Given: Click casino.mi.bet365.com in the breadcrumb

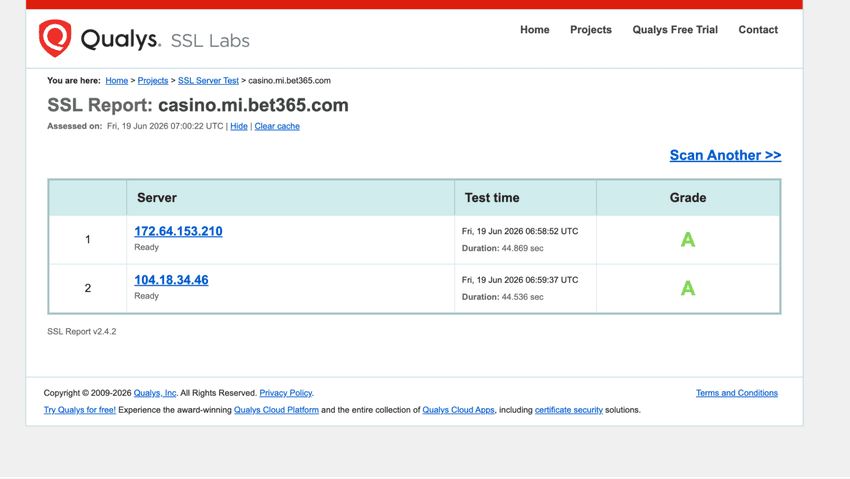Looking at the screenshot, I should [x=289, y=81].
